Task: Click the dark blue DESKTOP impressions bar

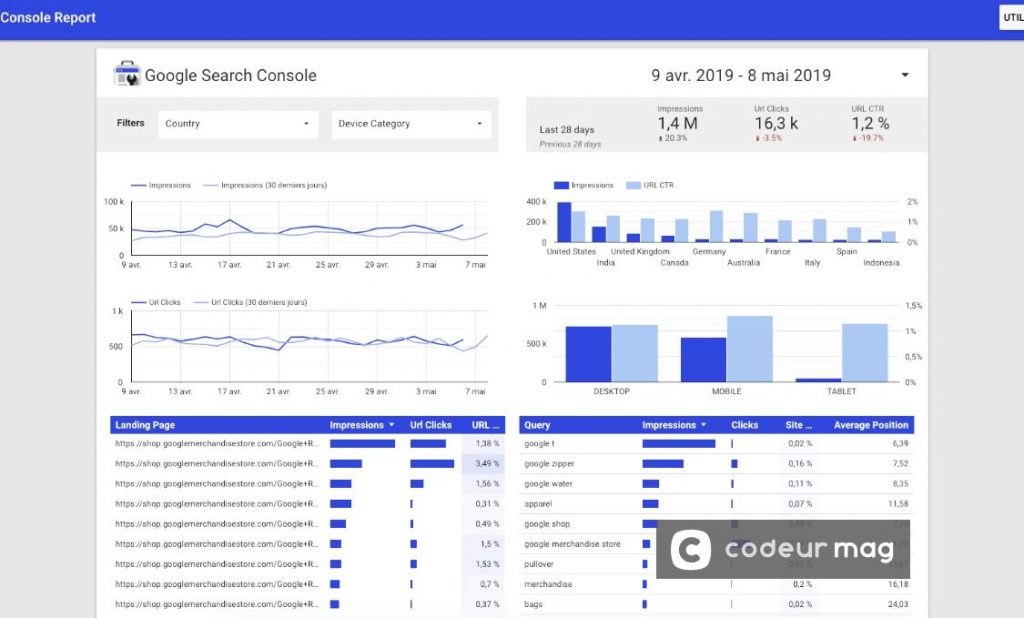Action: pos(588,354)
